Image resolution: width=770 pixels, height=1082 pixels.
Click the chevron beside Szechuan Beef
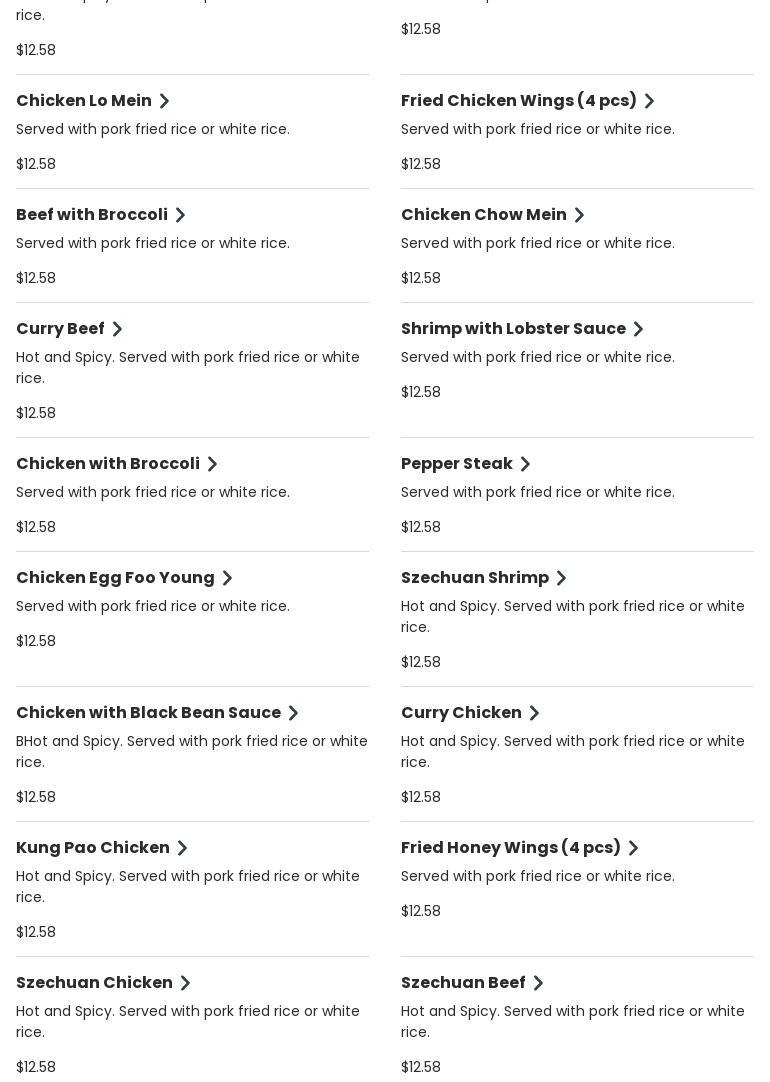click(539, 983)
